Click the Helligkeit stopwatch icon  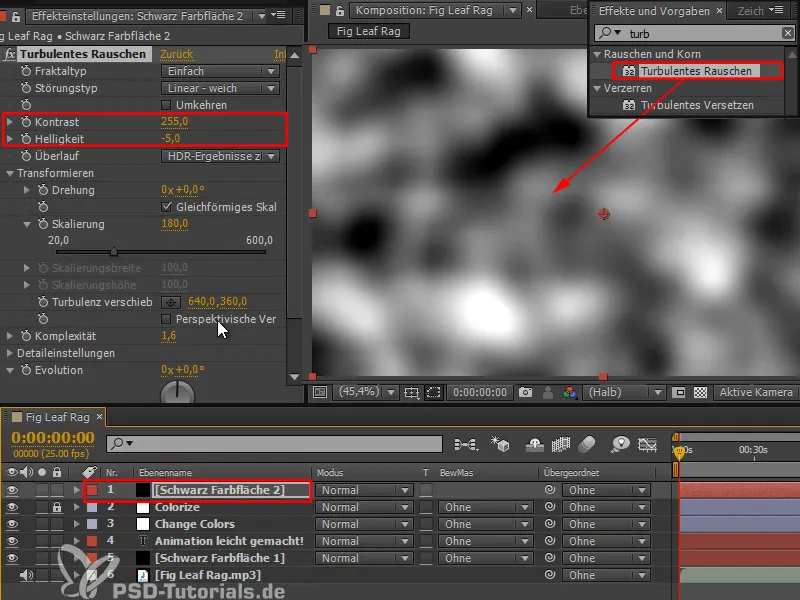coord(26,139)
